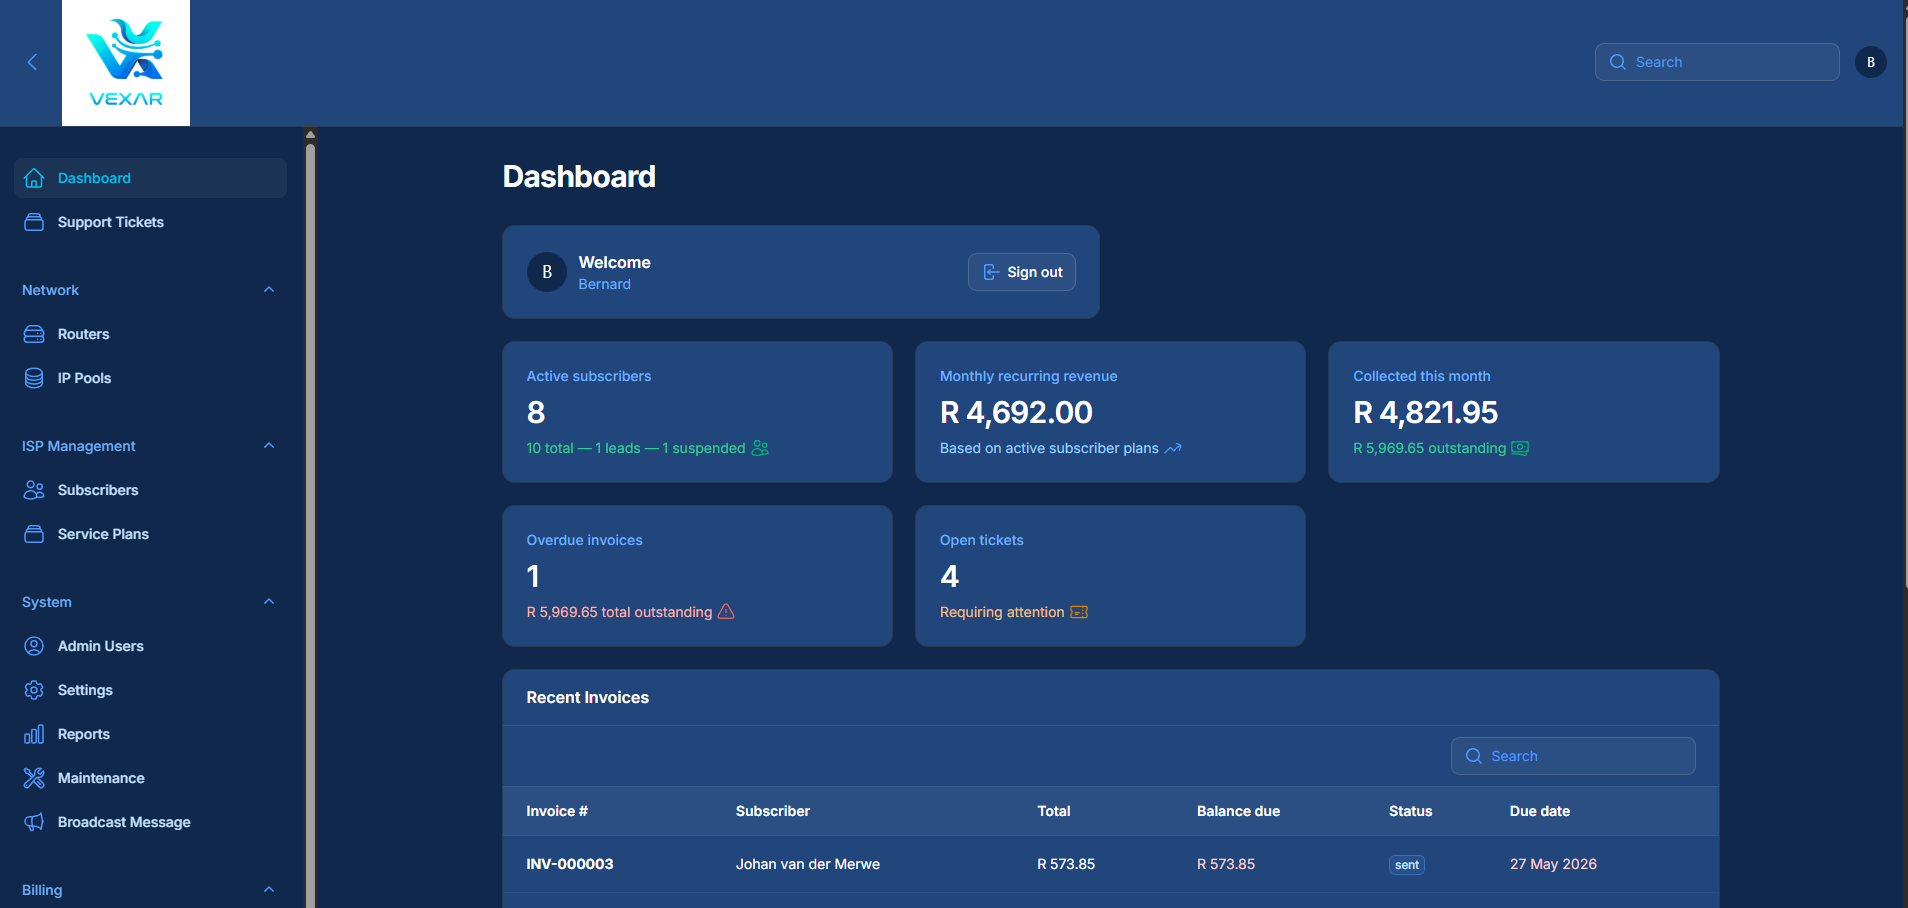
Task: Click the Due date column header
Action: 1540,811
